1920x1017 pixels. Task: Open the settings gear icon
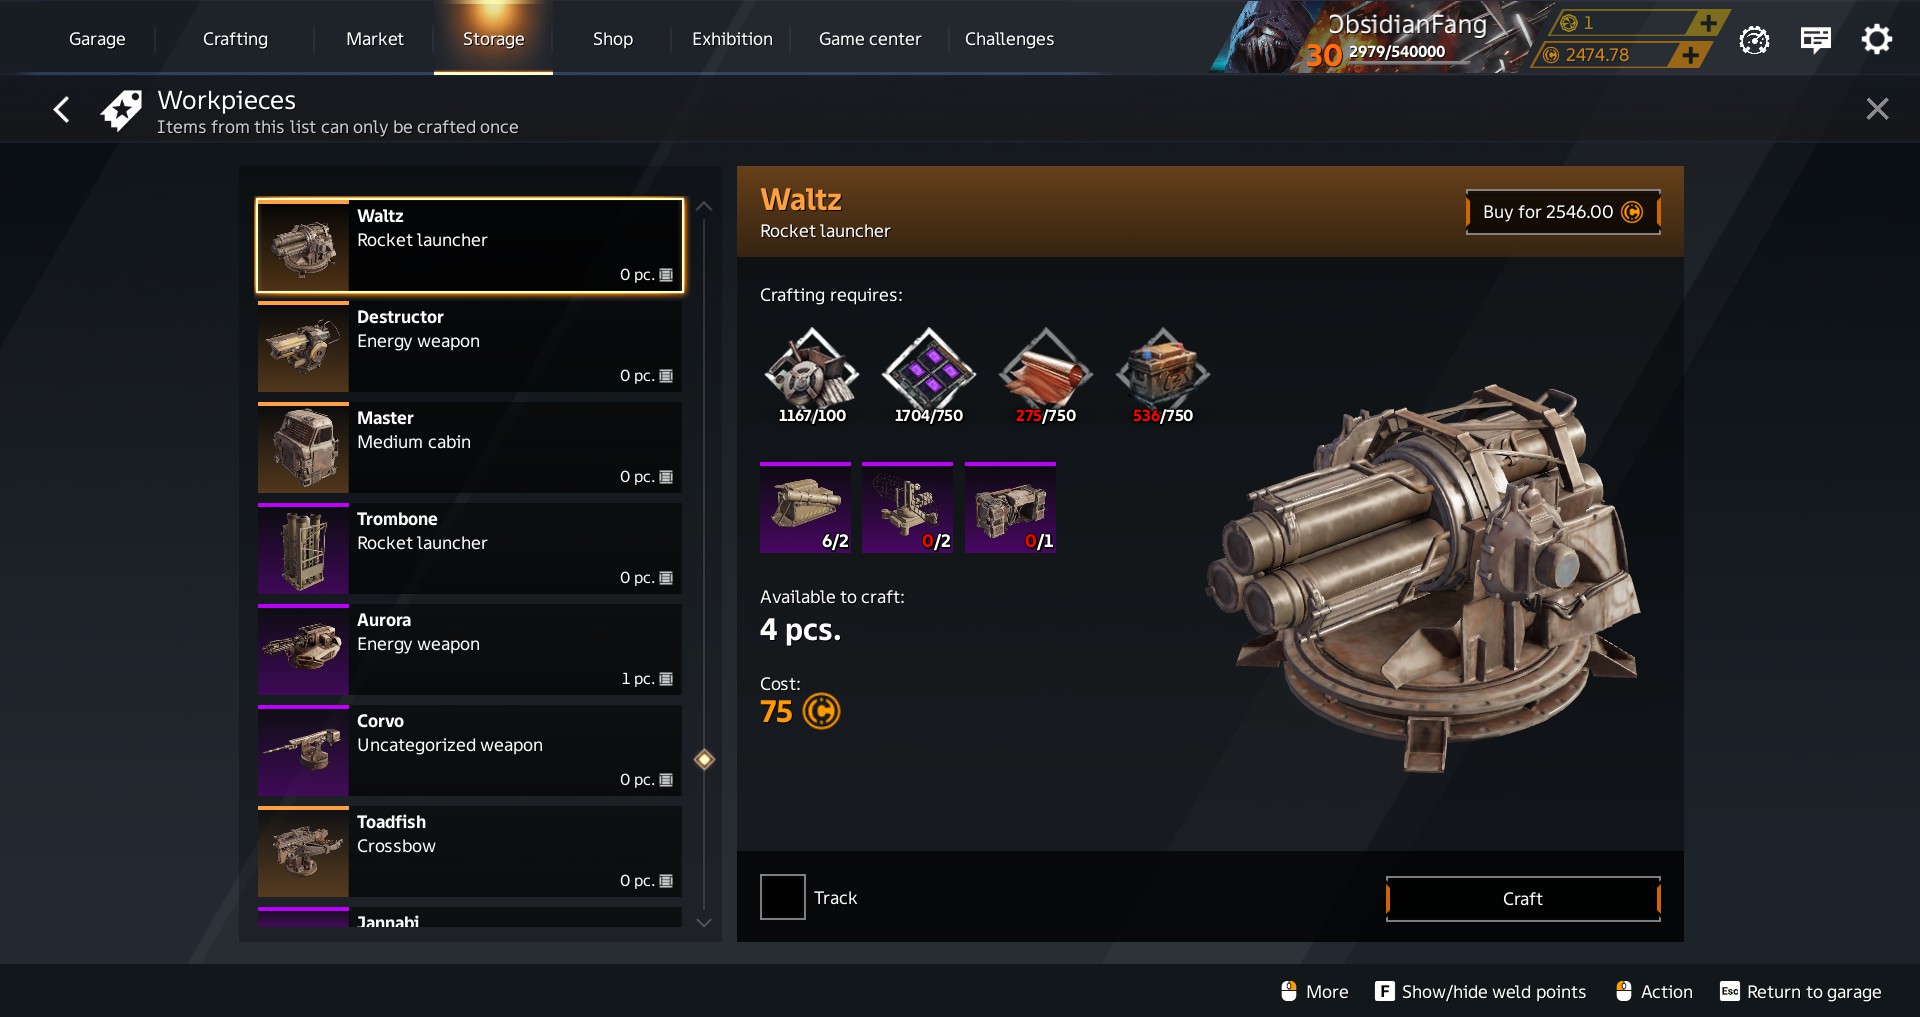[1876, 39]
